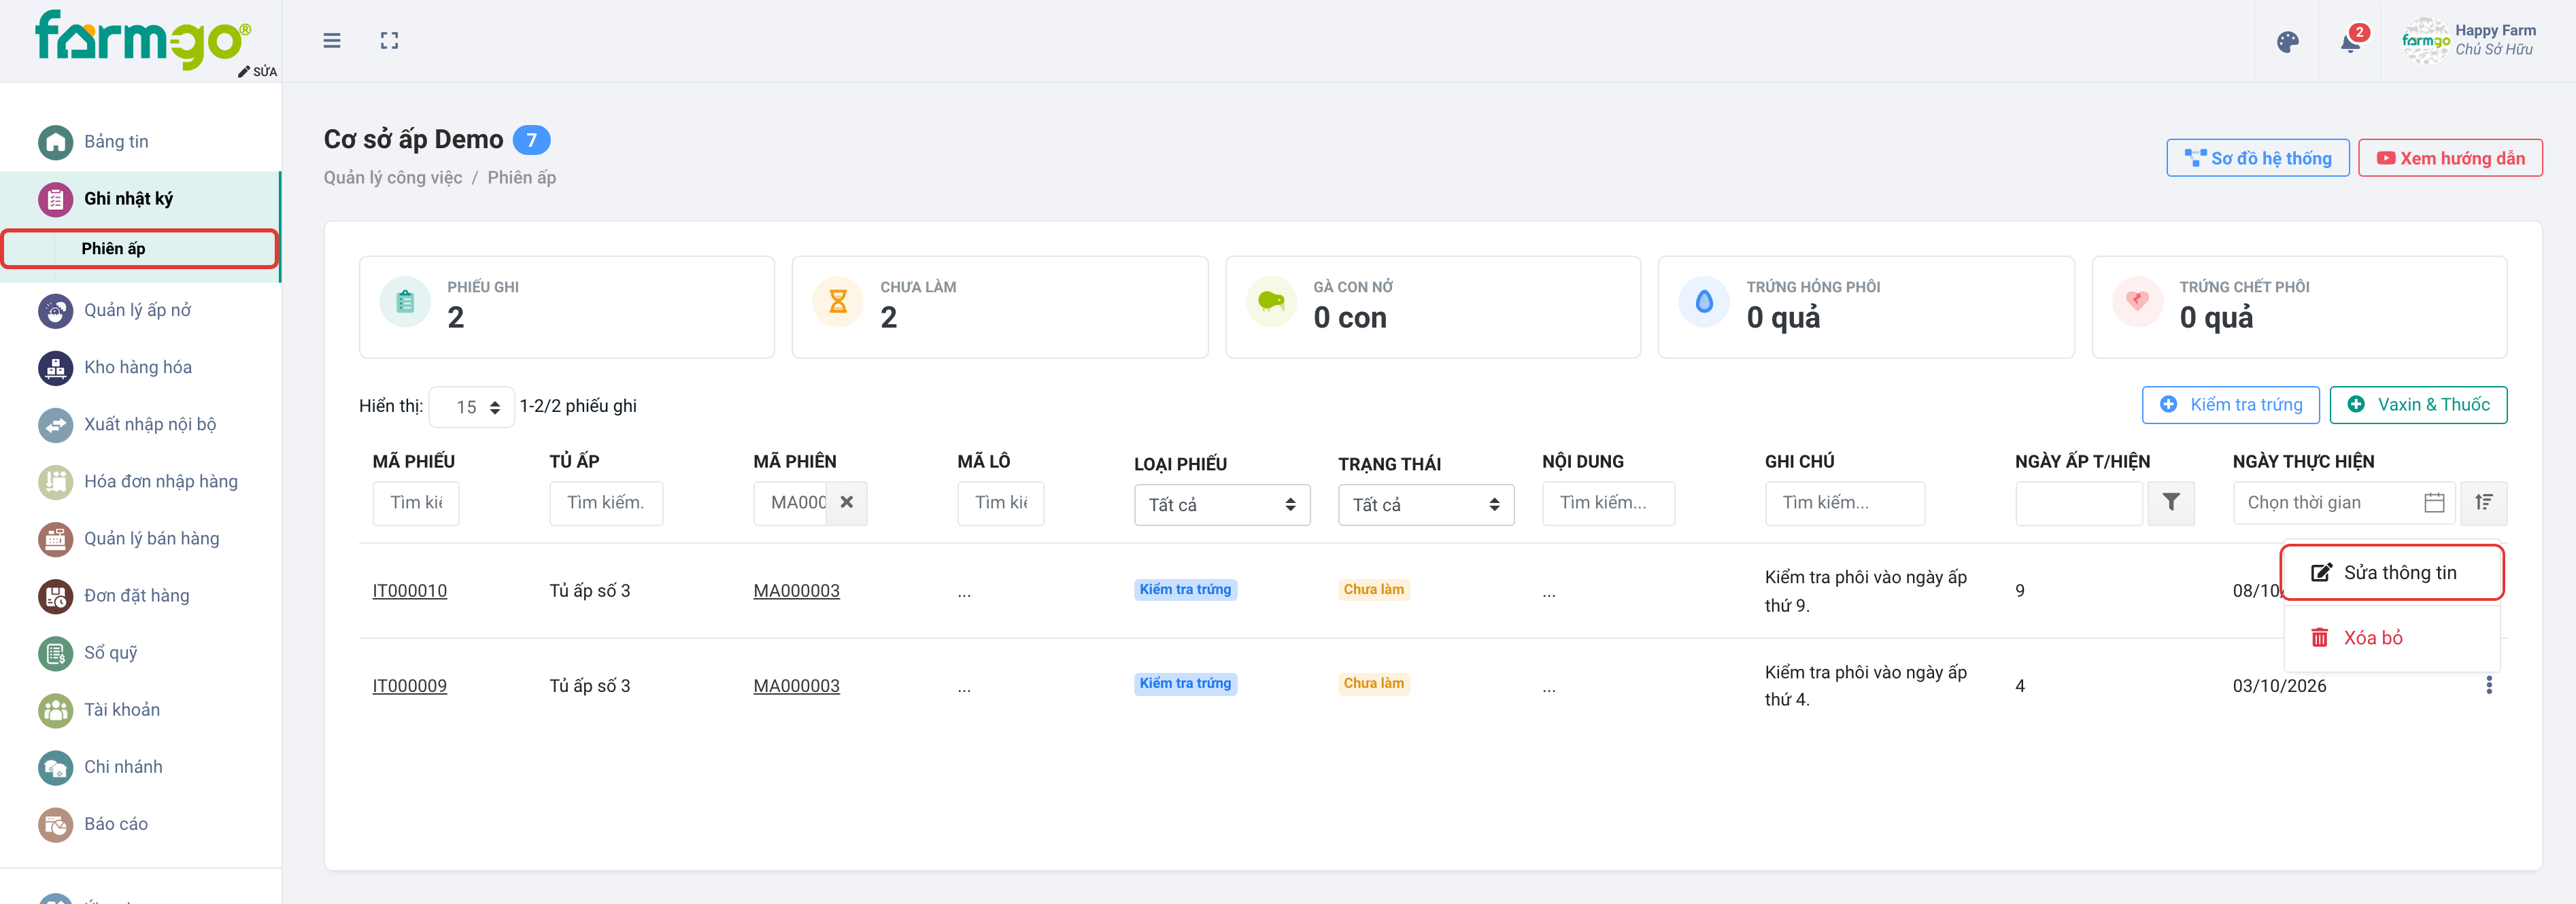
Task: Toggle the hamburger sidebar menu icon
Action: tap(332, 41)
